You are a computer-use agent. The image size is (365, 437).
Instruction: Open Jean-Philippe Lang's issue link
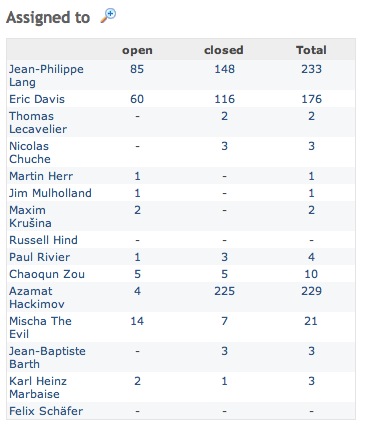click(46, 75)
